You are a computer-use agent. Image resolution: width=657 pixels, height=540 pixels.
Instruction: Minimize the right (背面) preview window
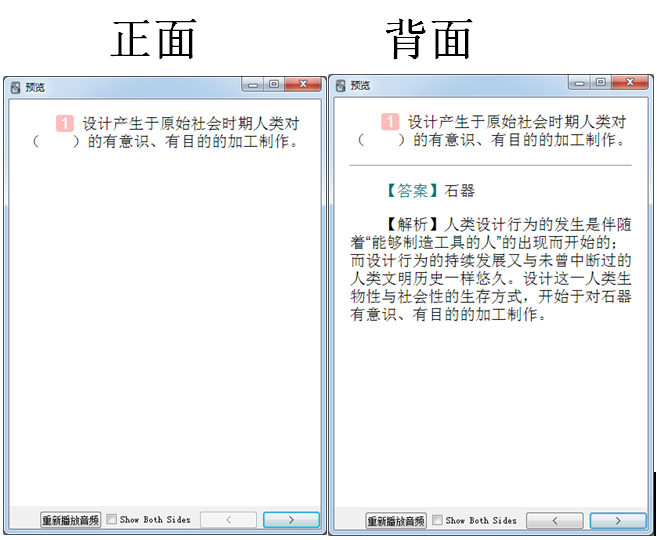(579, 83)
